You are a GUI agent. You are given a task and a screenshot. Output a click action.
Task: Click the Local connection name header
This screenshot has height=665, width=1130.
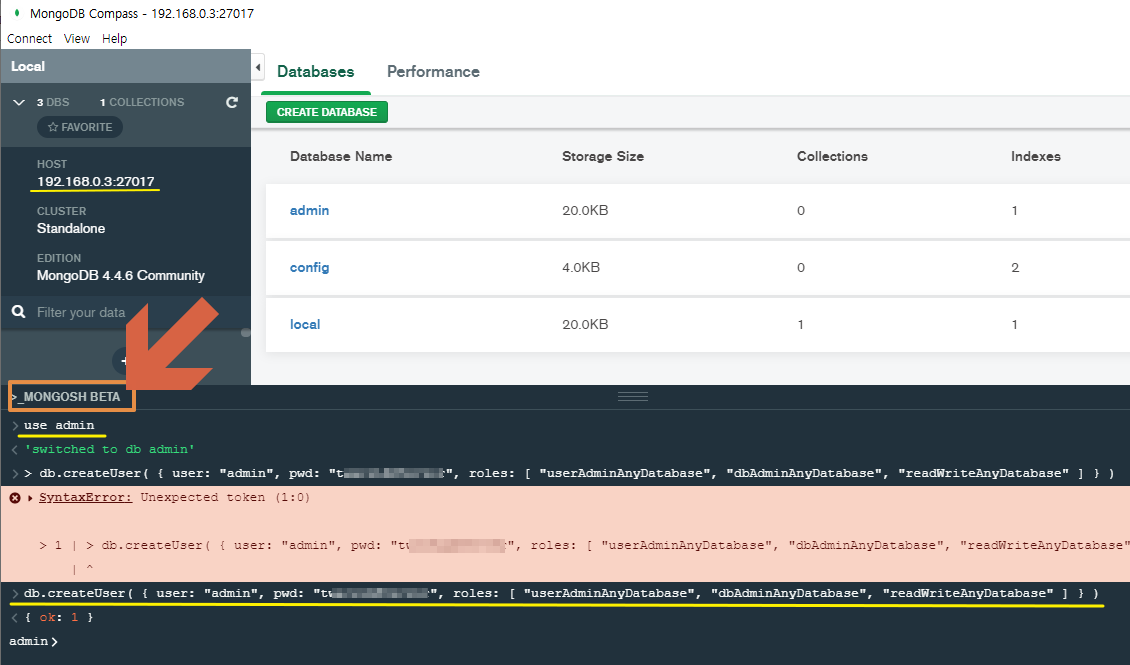28,66
